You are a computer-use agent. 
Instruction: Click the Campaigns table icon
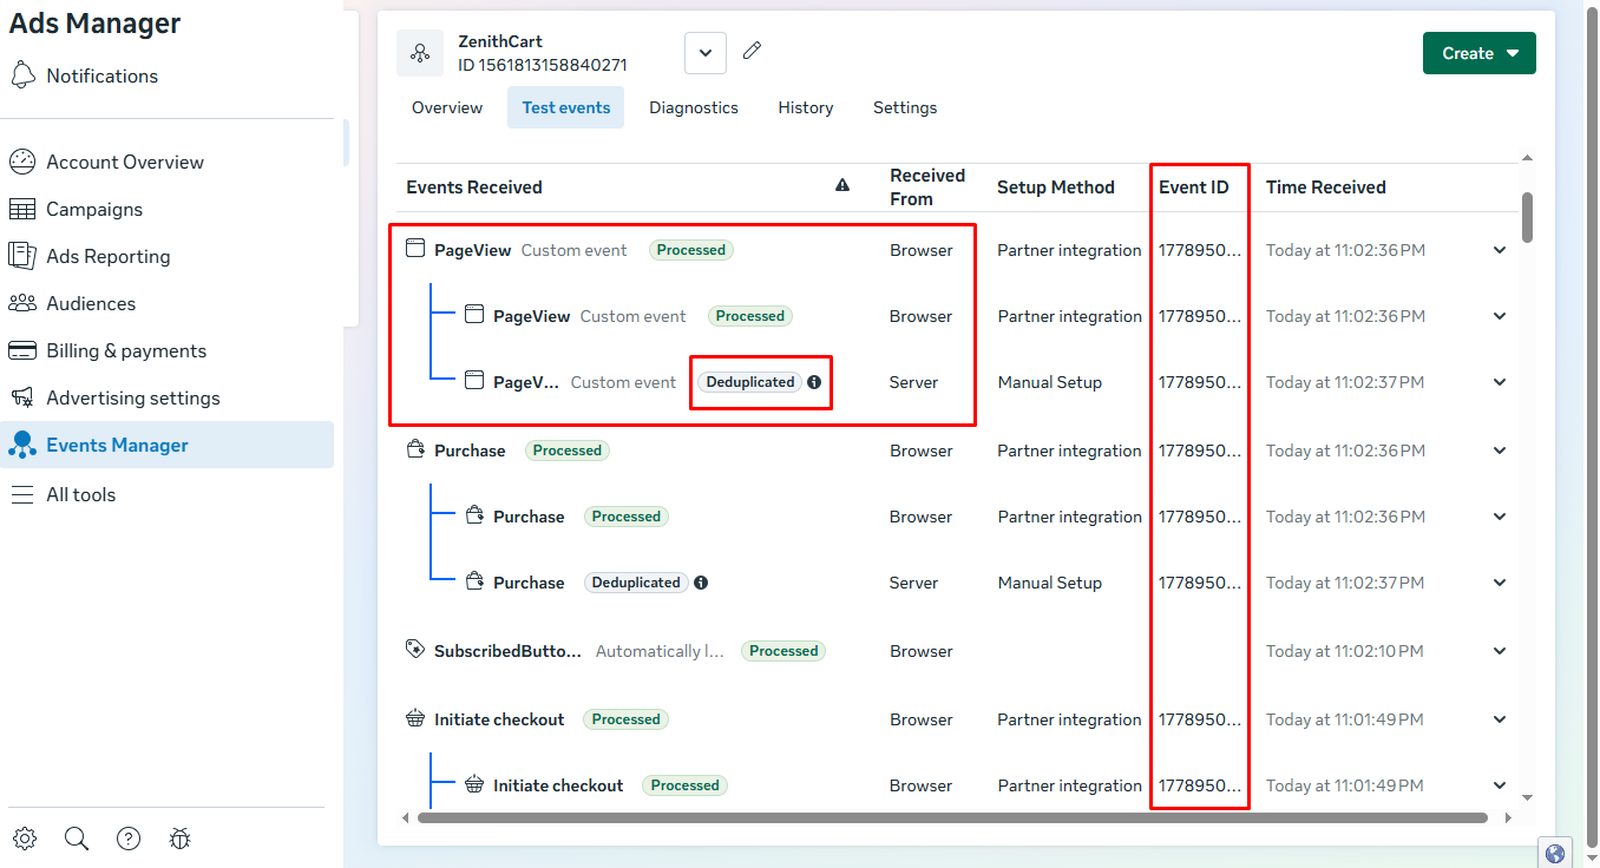tap(22, 209)
